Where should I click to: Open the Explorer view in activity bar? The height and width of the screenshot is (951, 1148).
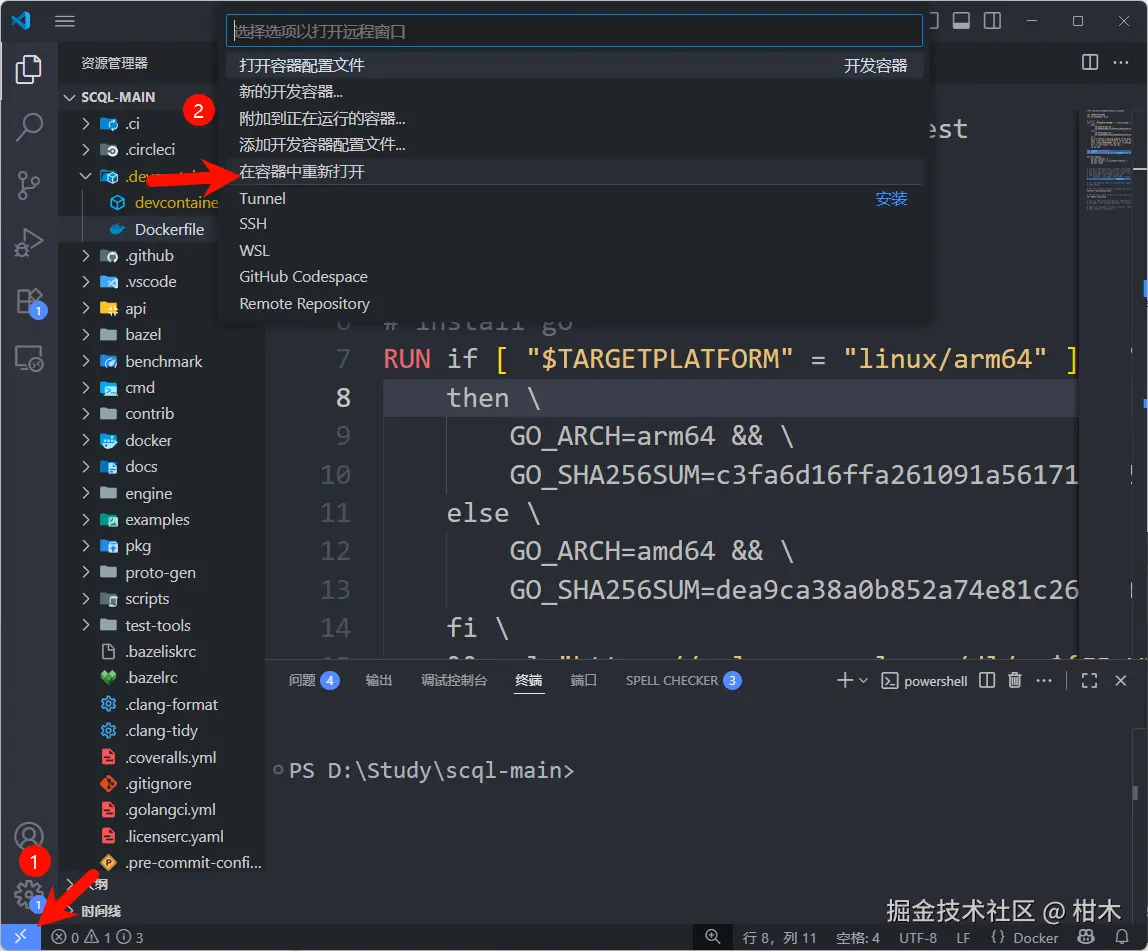click(x=29, y=70)
